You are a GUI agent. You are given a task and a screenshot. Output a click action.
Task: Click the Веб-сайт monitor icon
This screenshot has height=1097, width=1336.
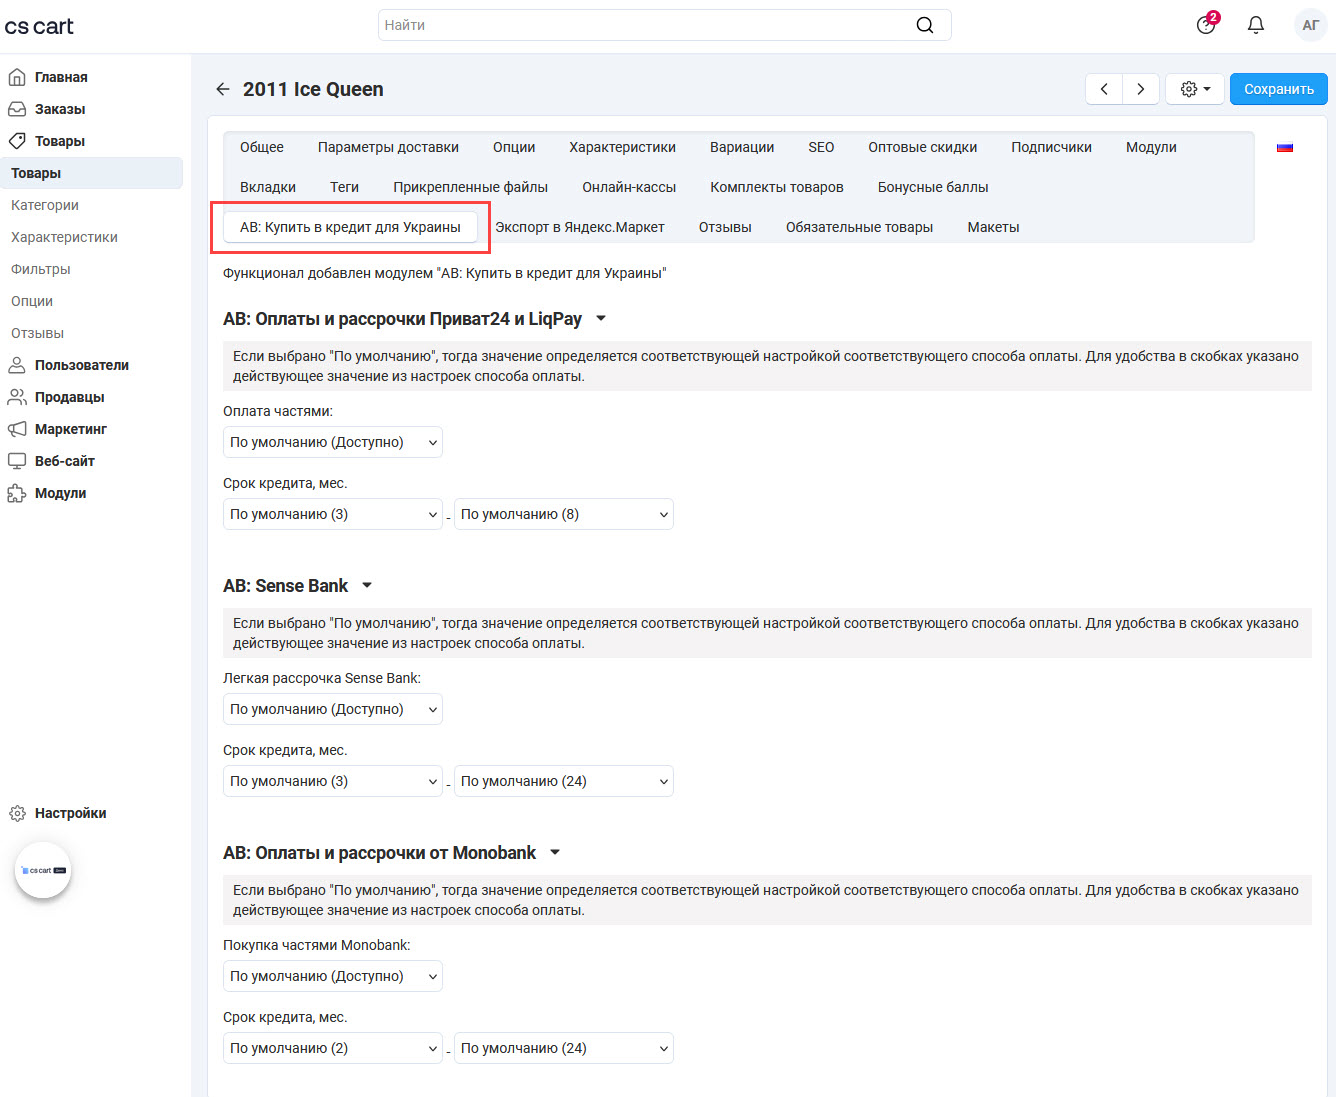tap(17, 461)
